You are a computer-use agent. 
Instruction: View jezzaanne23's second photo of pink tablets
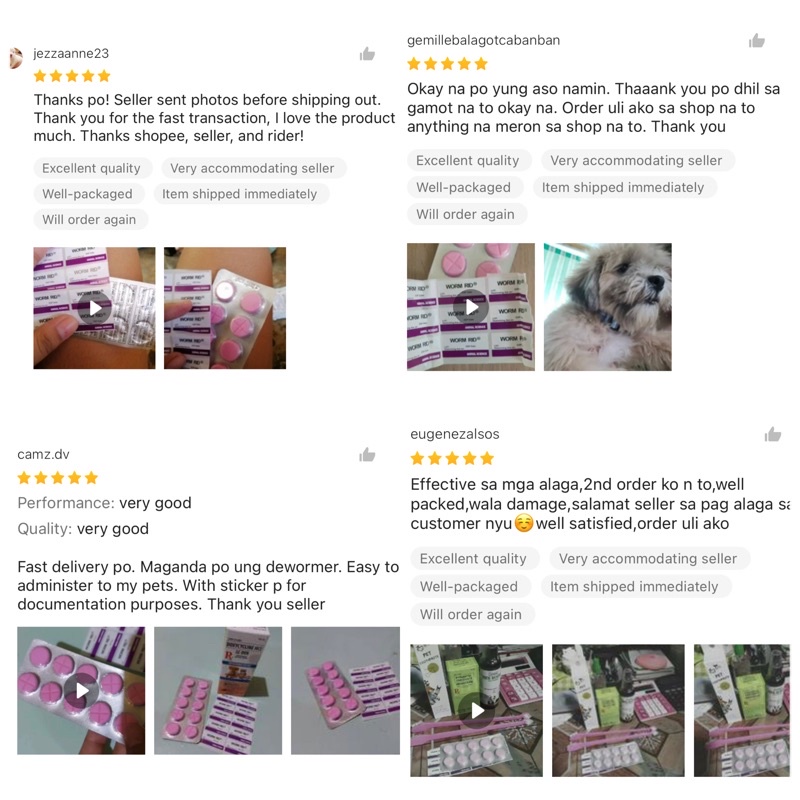click(x=225, y=308)
